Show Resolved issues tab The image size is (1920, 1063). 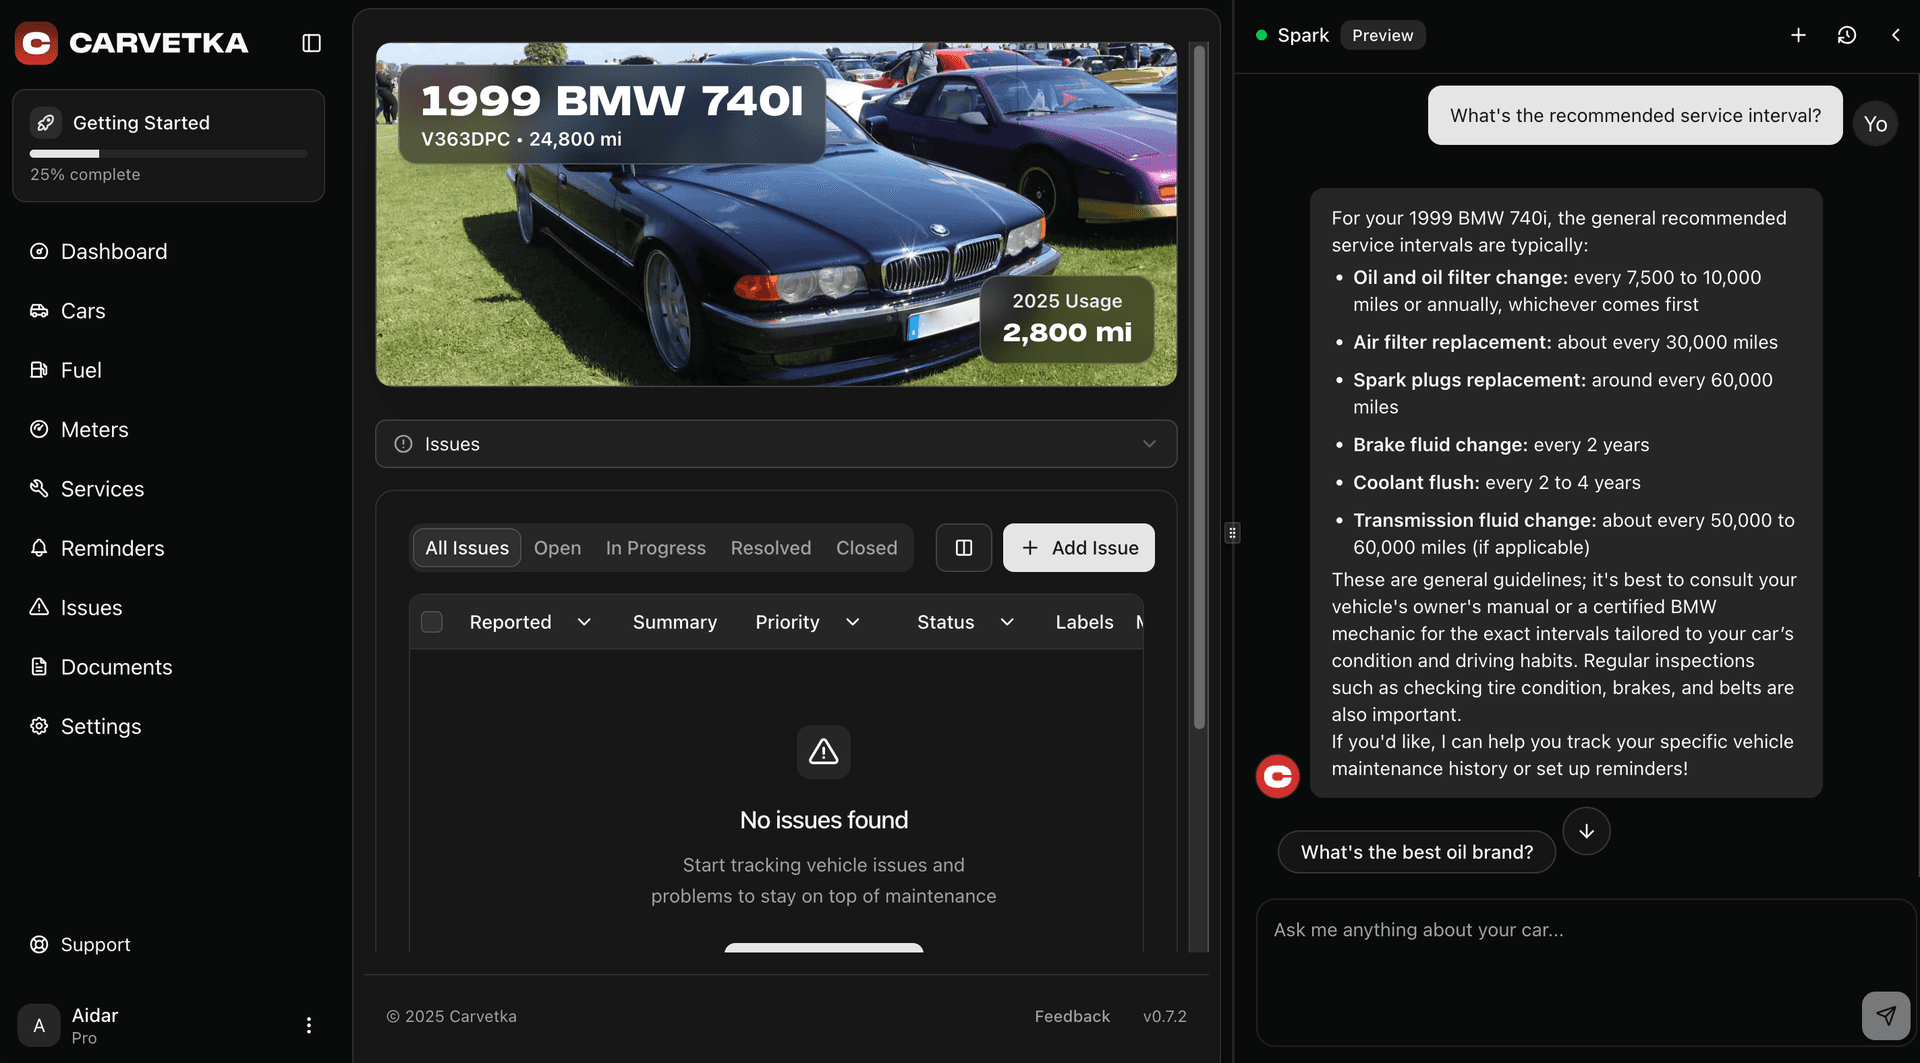(771, 548)
